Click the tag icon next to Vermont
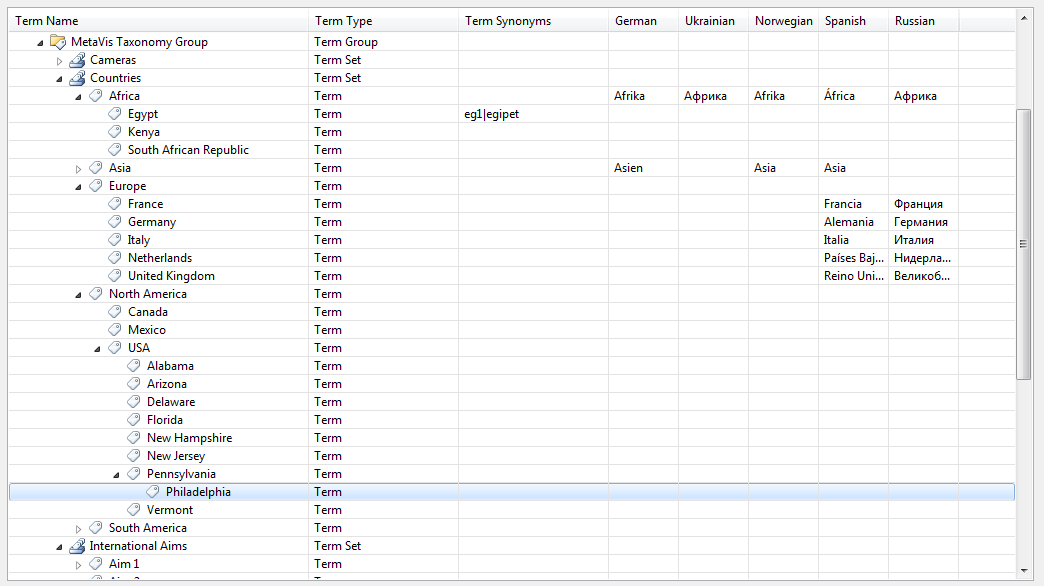The image size is (1044, 586). pos(134,510)
